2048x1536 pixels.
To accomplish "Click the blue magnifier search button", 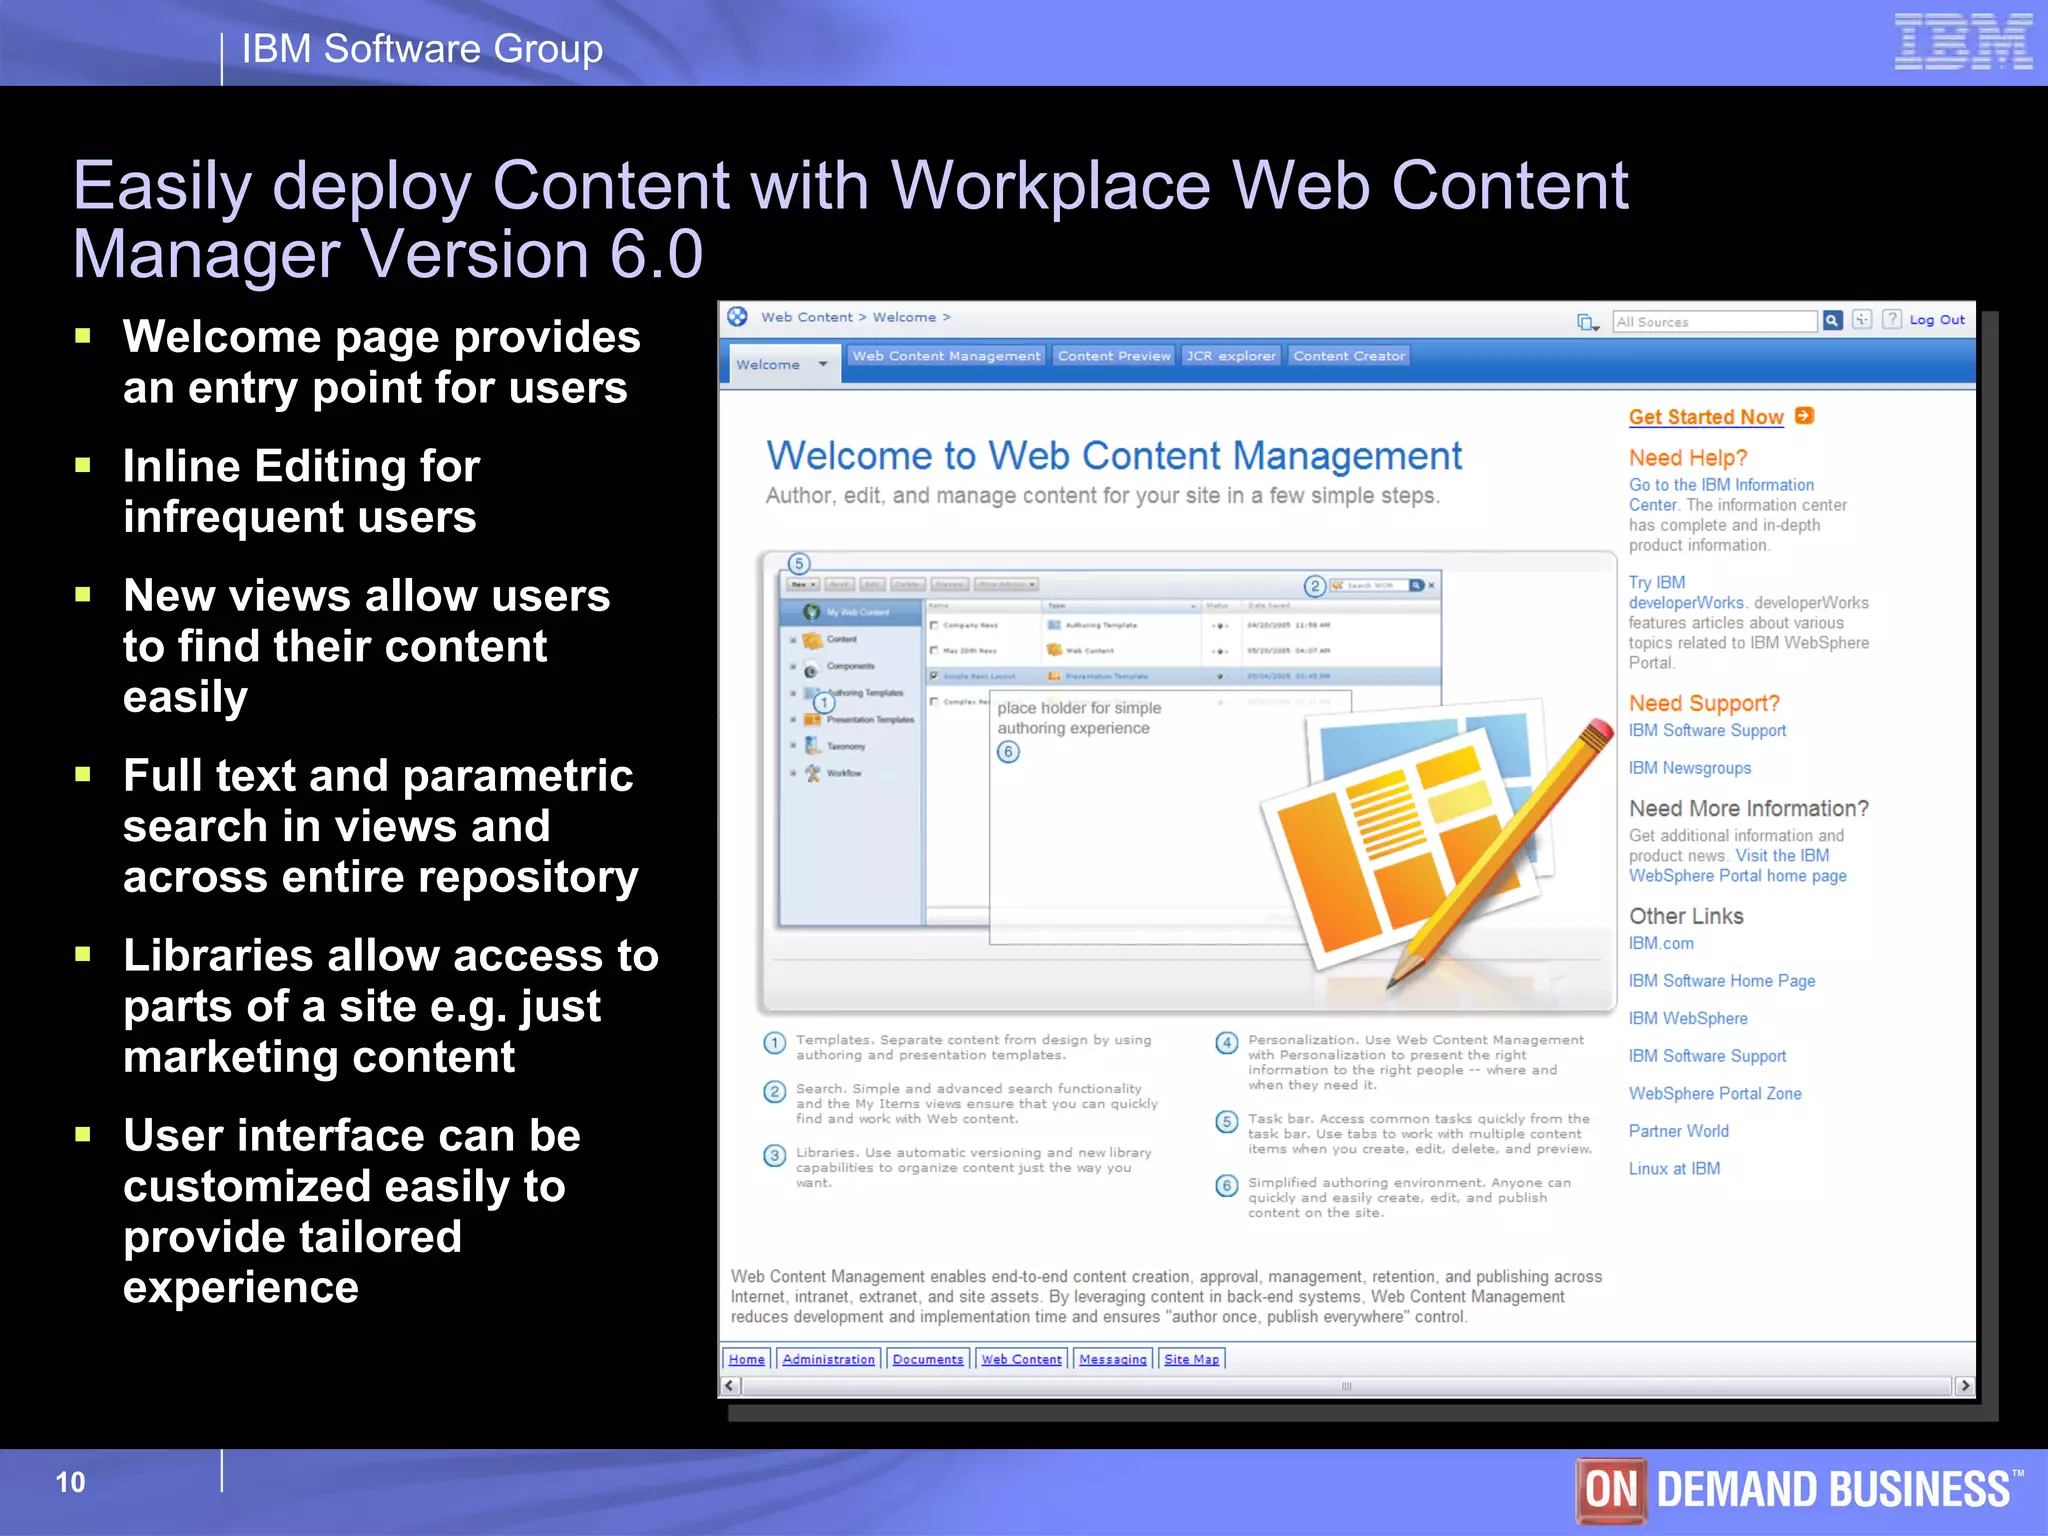I will [1832, 320].
